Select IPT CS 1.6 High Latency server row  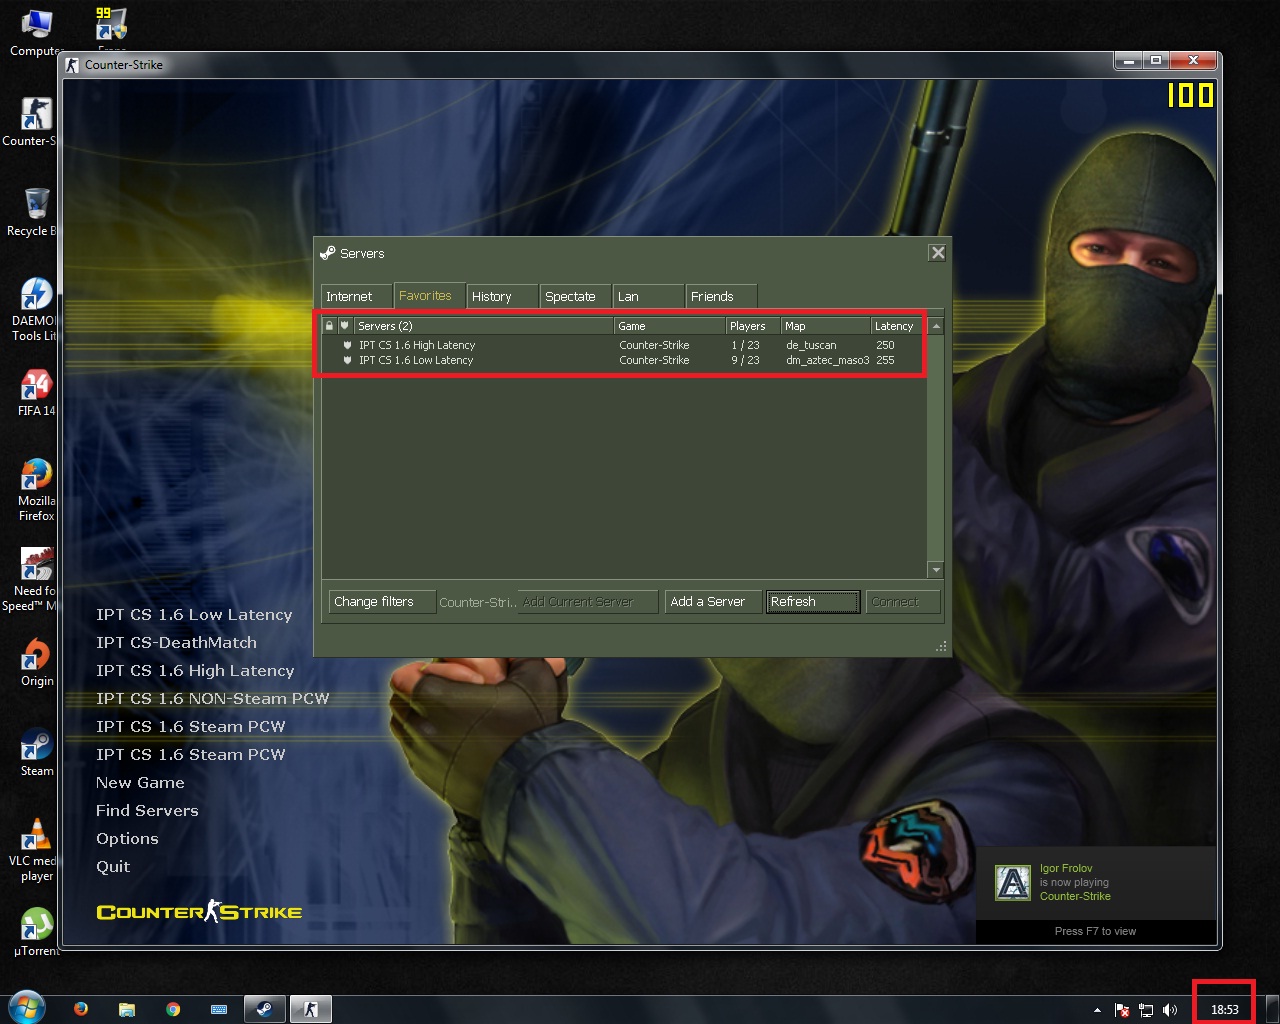(x=624, y=345)
